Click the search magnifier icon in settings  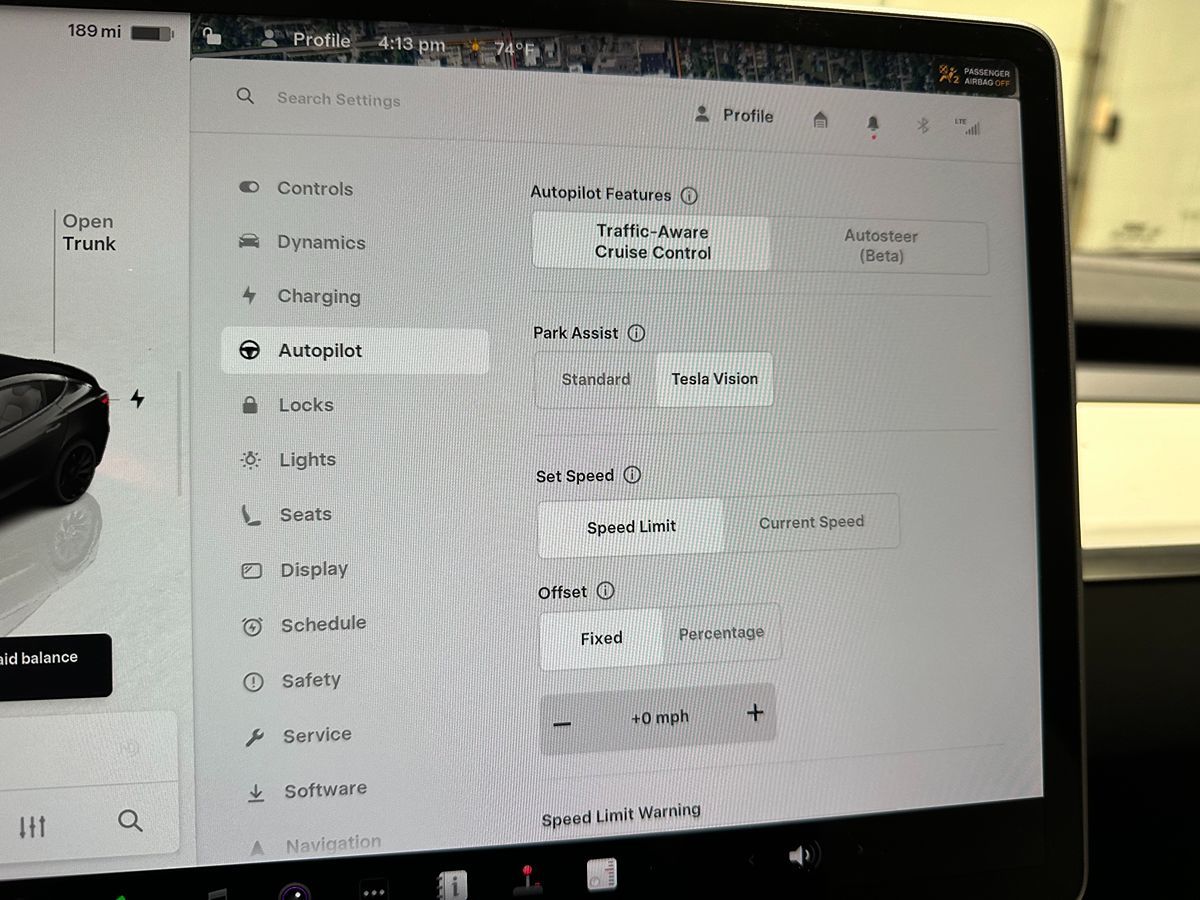(245, 96)
